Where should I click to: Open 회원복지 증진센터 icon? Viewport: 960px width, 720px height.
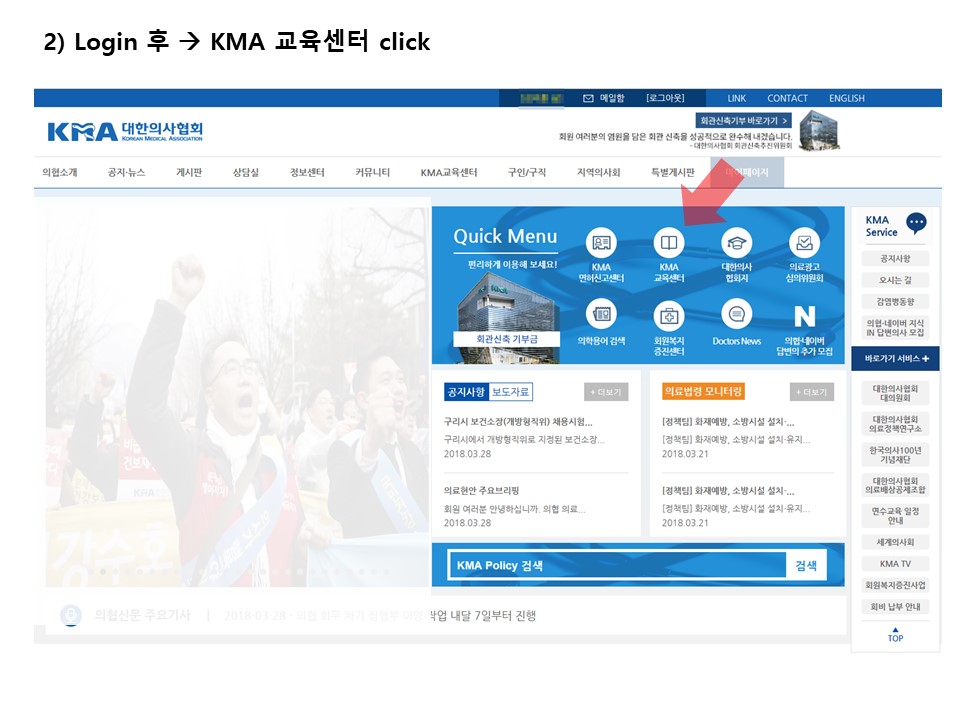click(x=668, y=317)
